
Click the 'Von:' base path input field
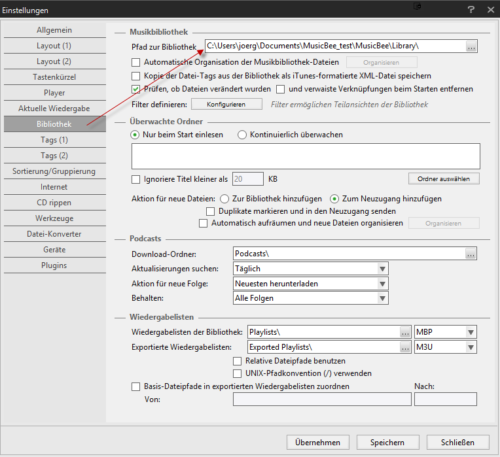pos(322,399)
